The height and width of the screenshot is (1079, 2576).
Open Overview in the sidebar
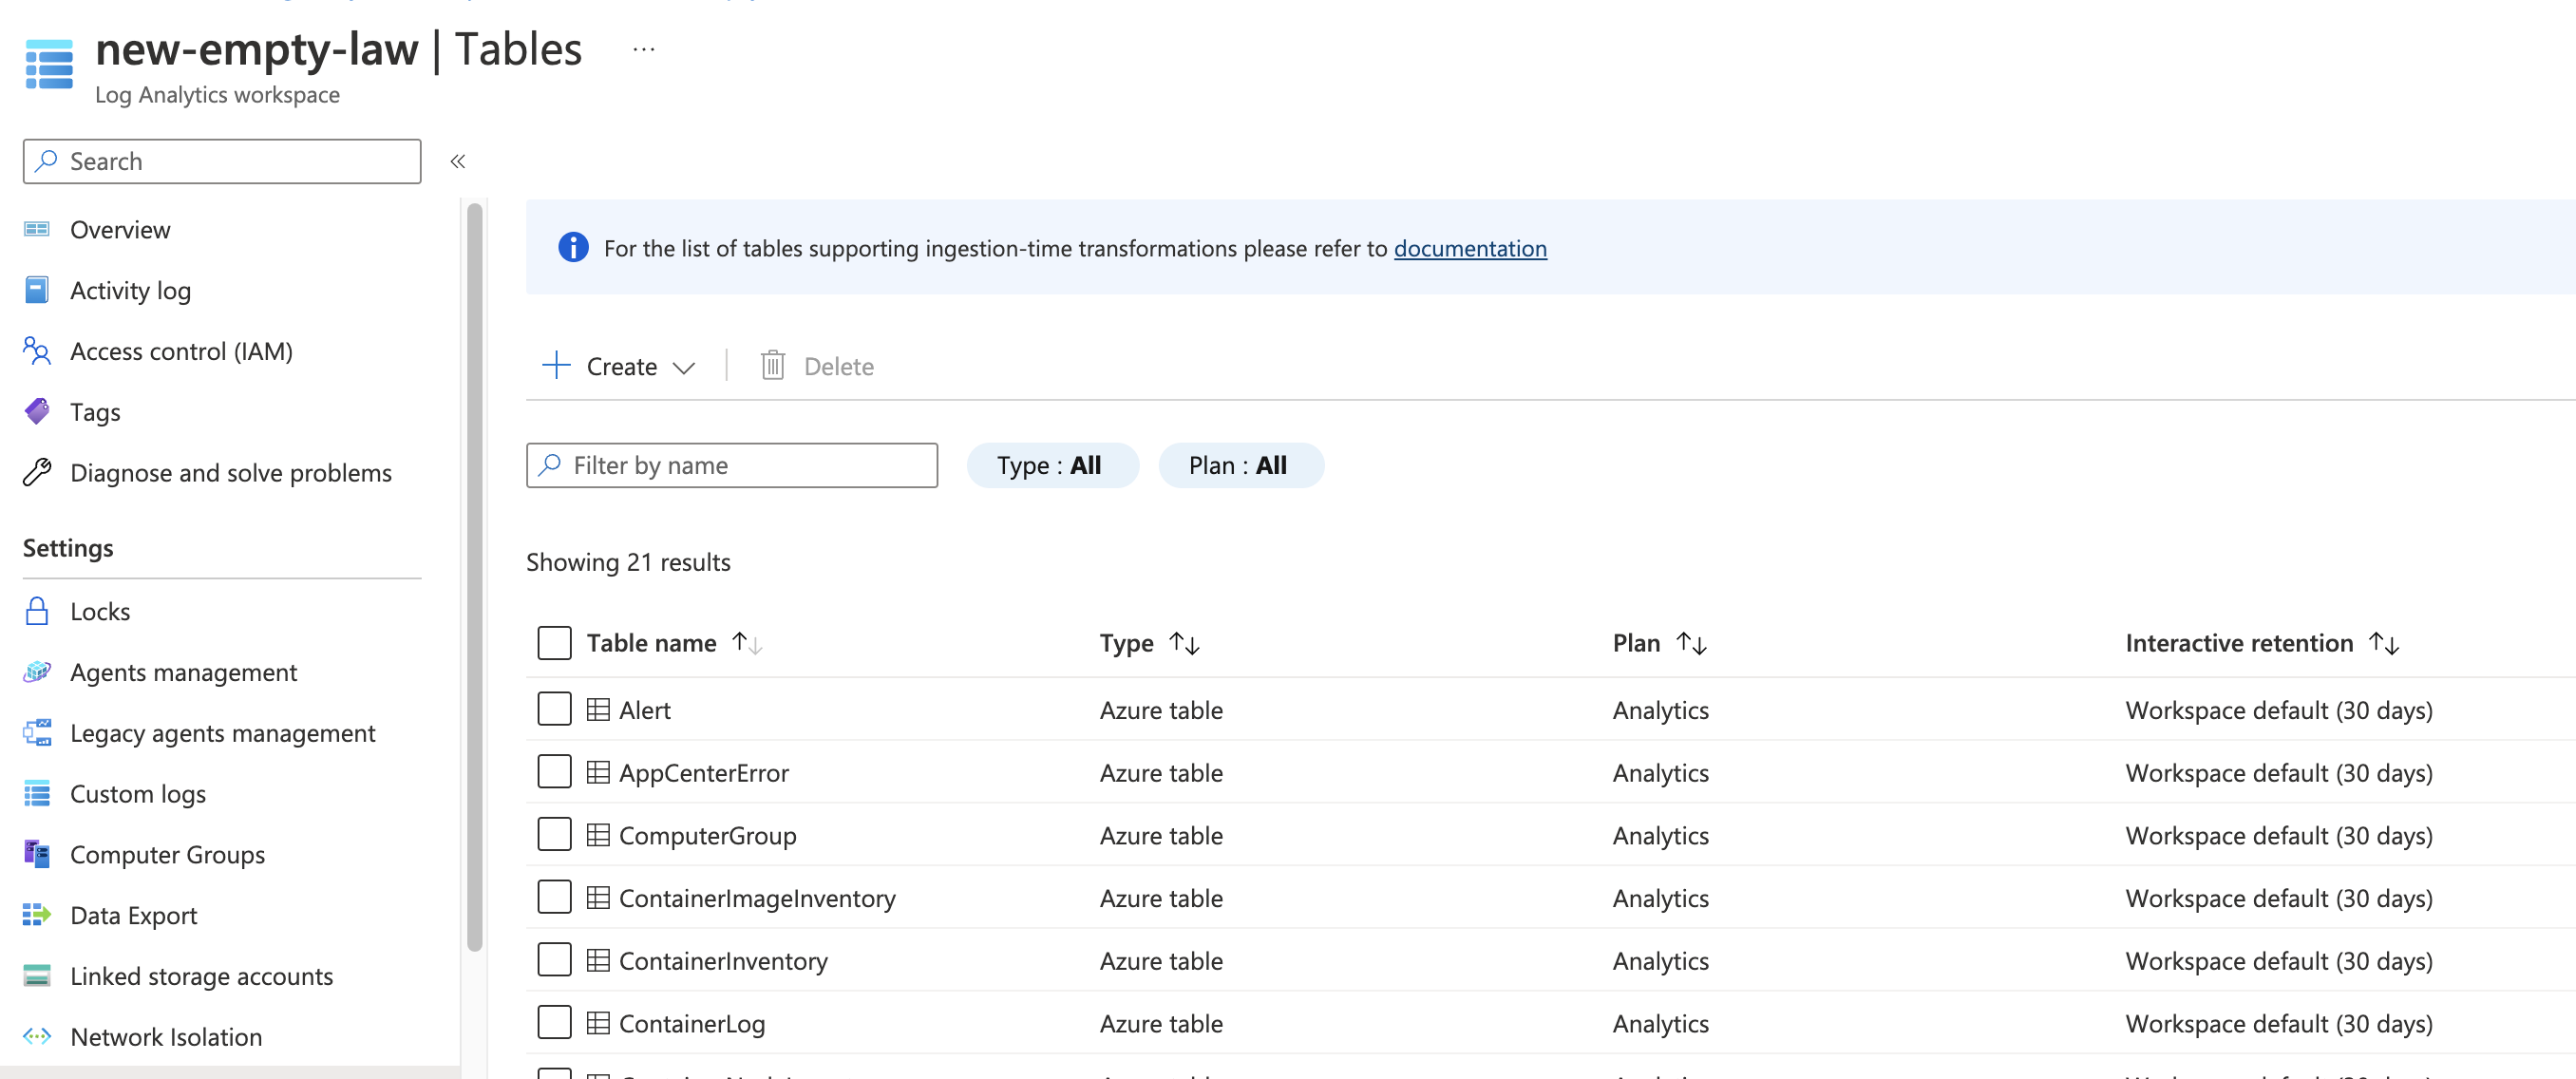[120, 230]
